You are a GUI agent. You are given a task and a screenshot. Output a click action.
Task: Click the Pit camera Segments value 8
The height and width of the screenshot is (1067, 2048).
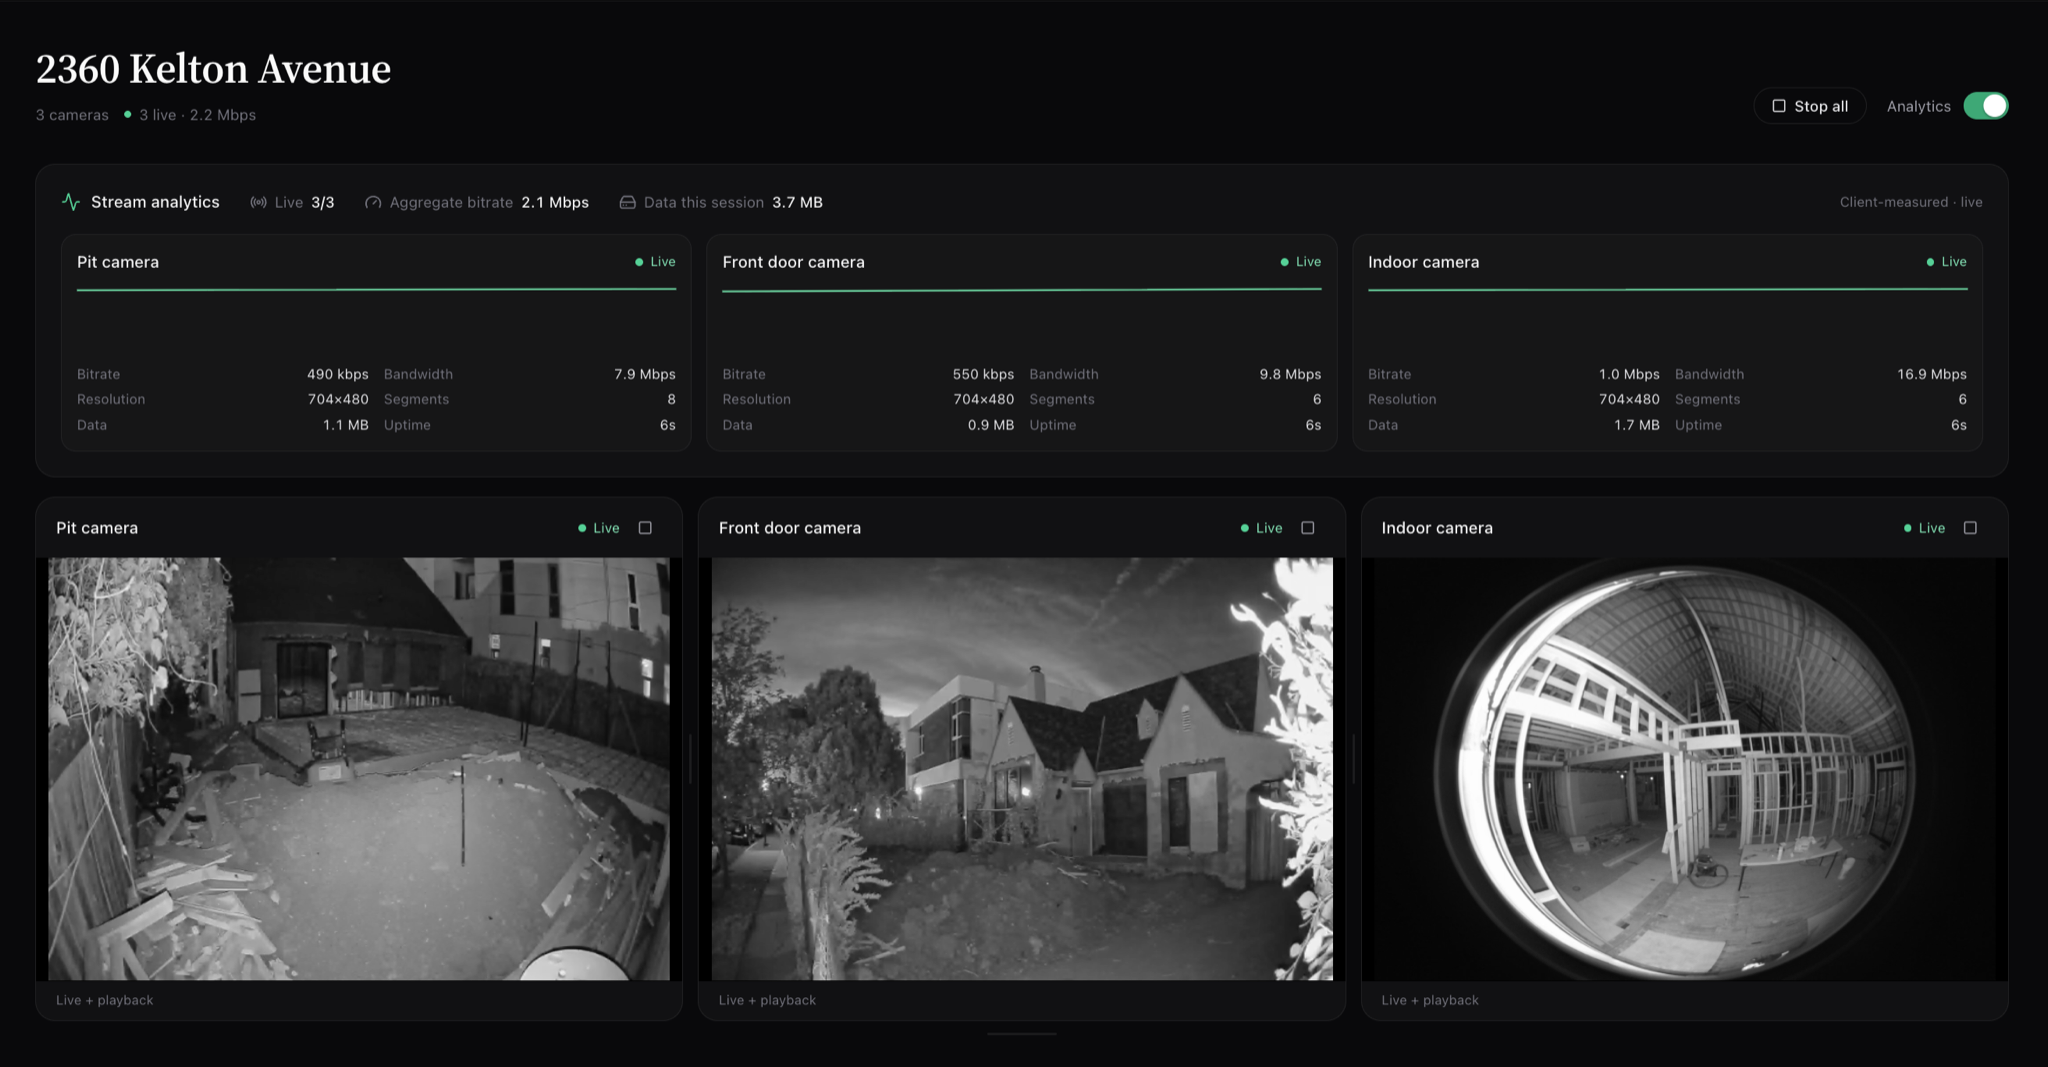click(671, 399)
